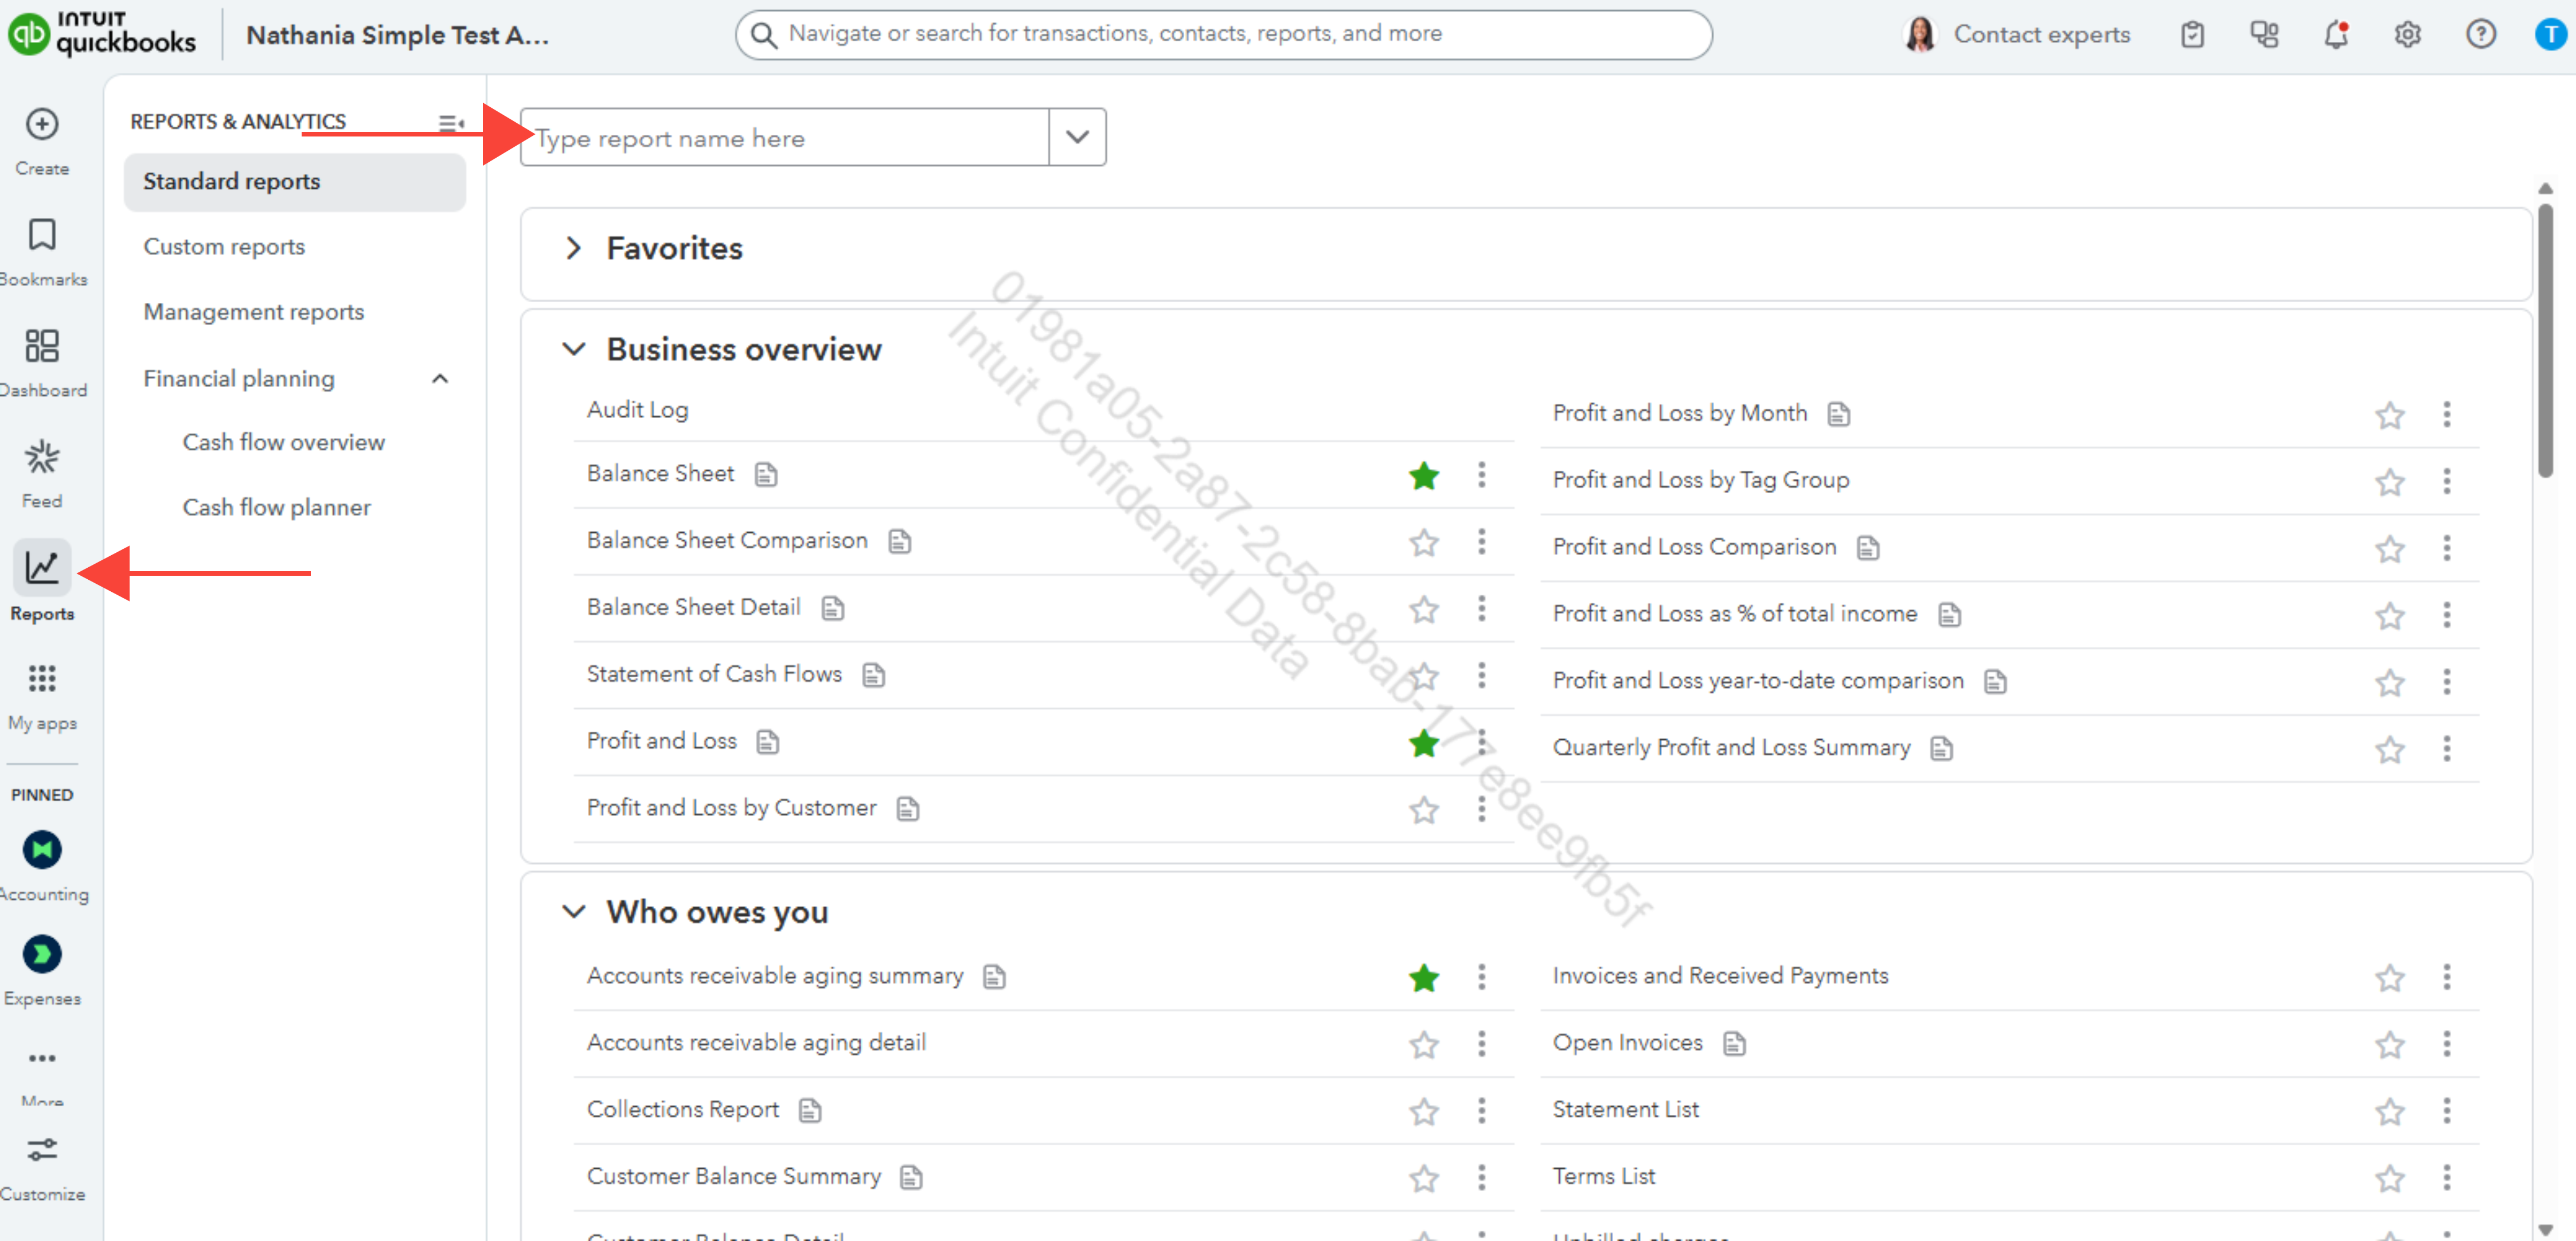Open the Statement of Cash Flows report
Viewport: 2576px width, 1241px height.
coord(714,674)
